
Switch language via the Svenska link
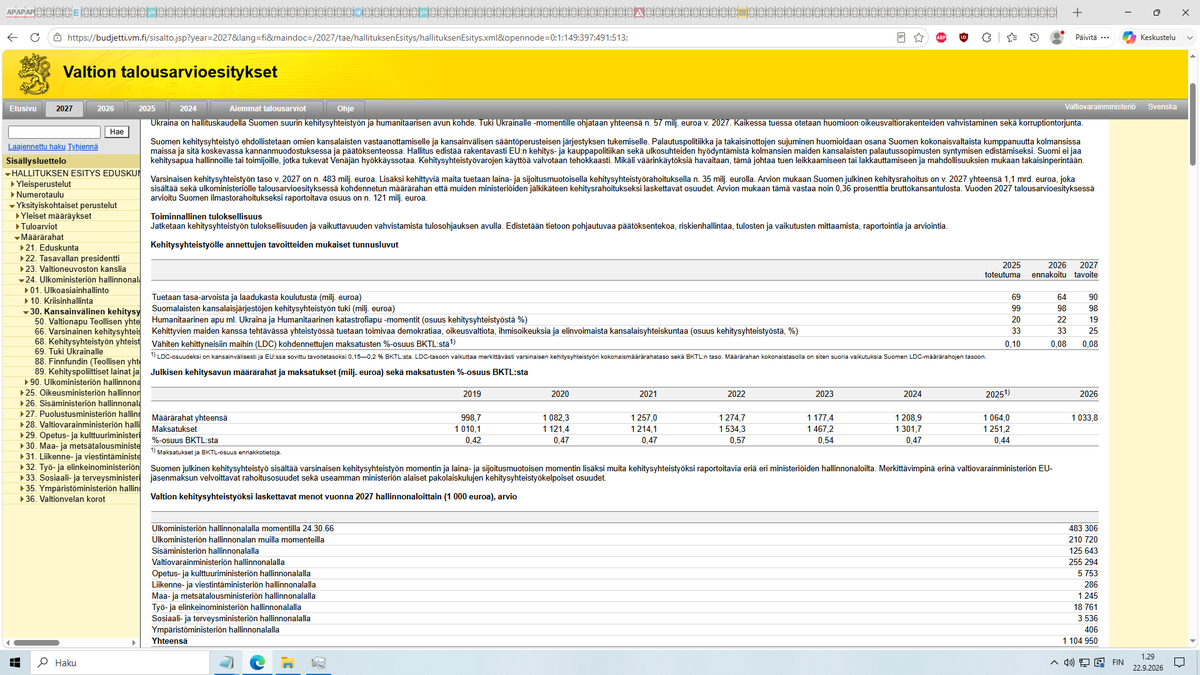pyautogui.click(x=1162, y=107)
